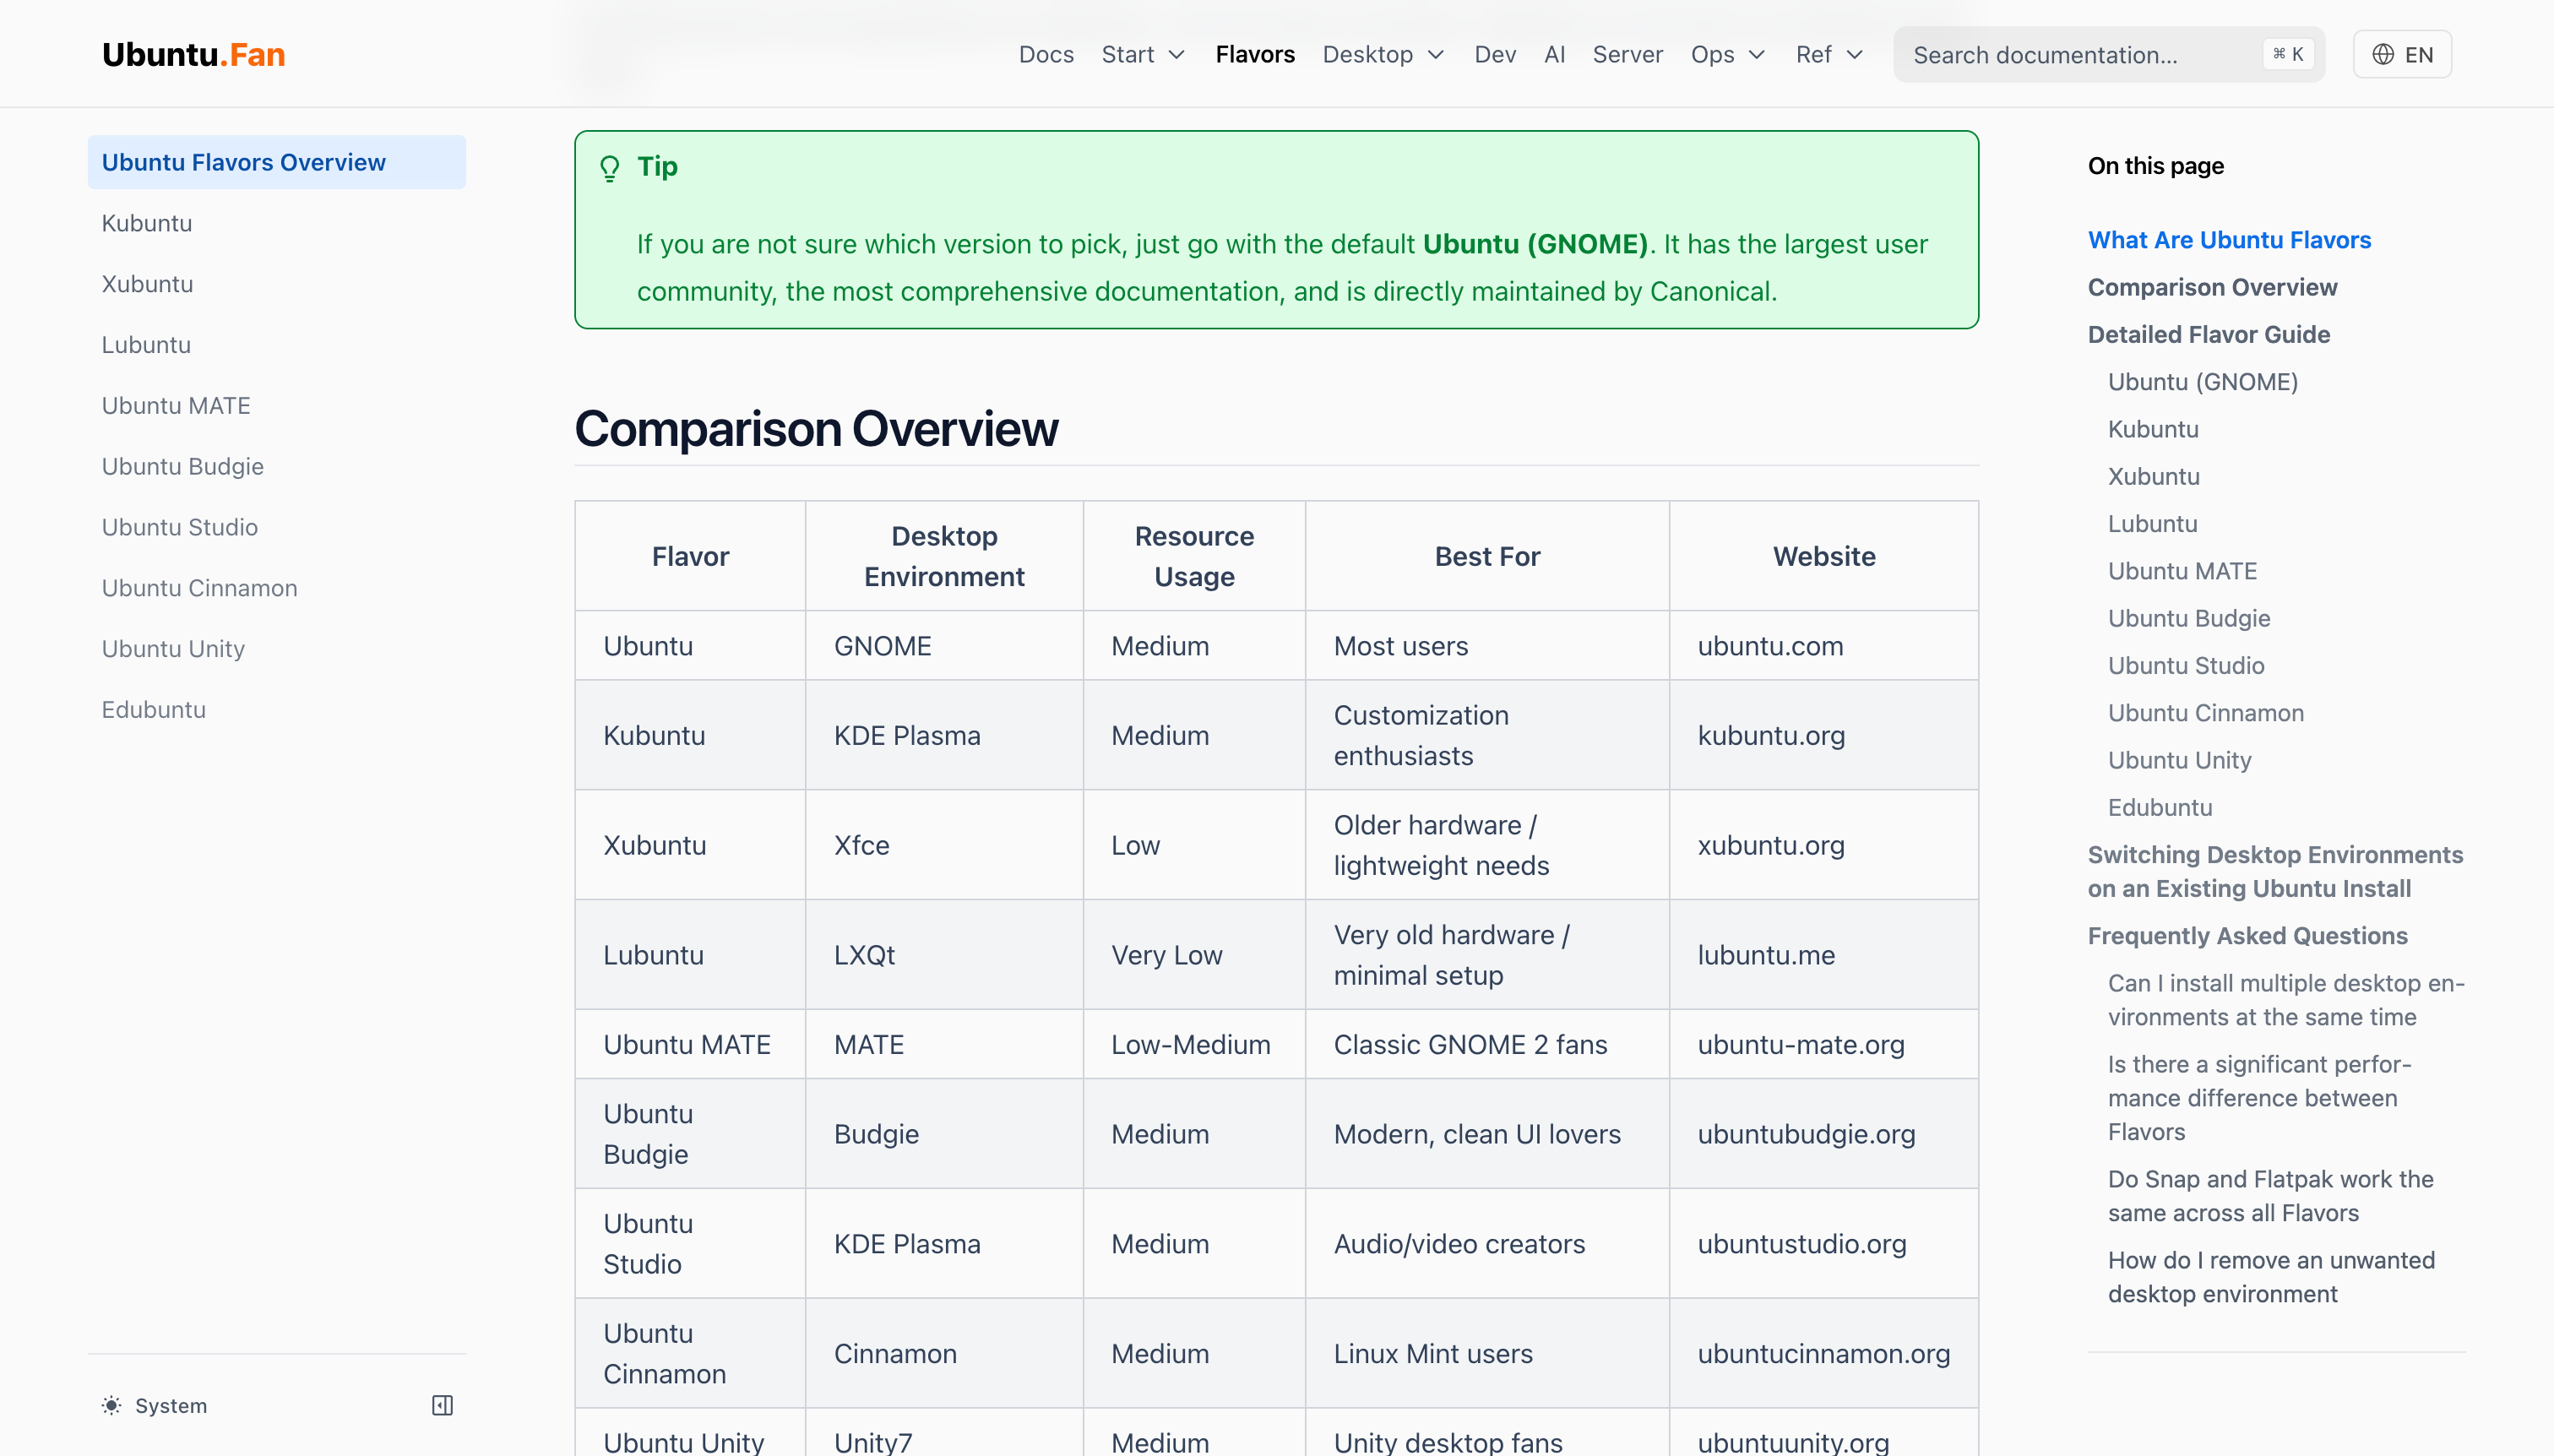
Task: Click xubuntu.org in the Website column
Action: click(x=1771, y=846)
